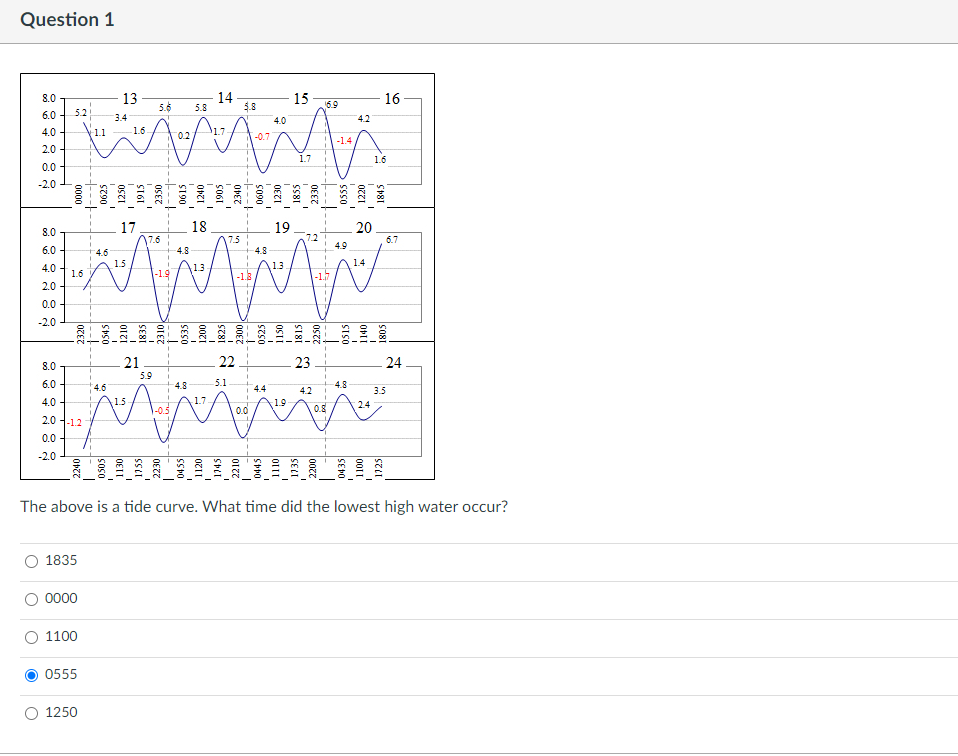The height and width of the screenshot is (756, 958).
Task: Select the 1835 radio button
Action: tap(31, 561)
